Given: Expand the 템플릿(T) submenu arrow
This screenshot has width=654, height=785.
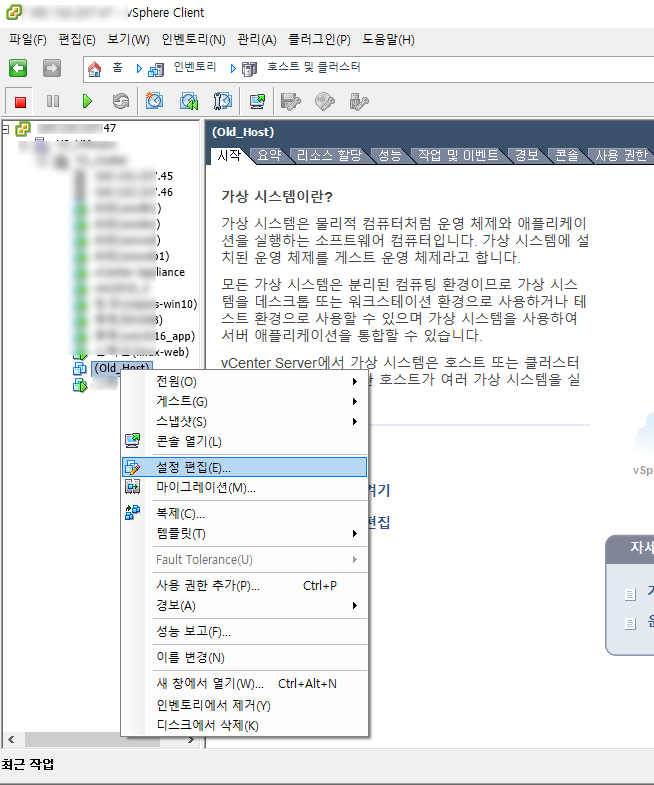Looking at the screenshot, I should pos(355,534).
